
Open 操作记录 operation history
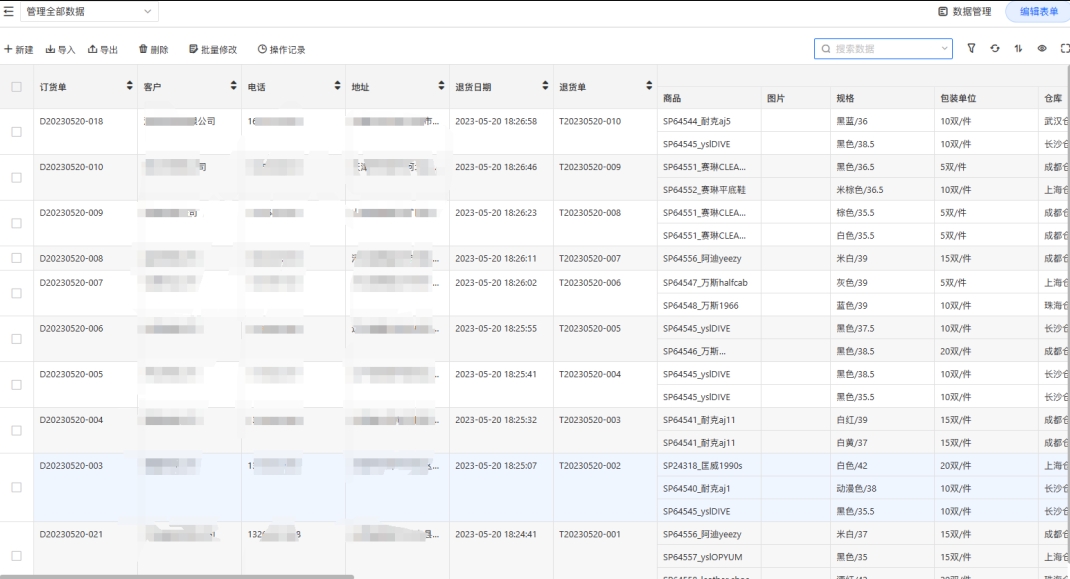(x=281, y=49)
